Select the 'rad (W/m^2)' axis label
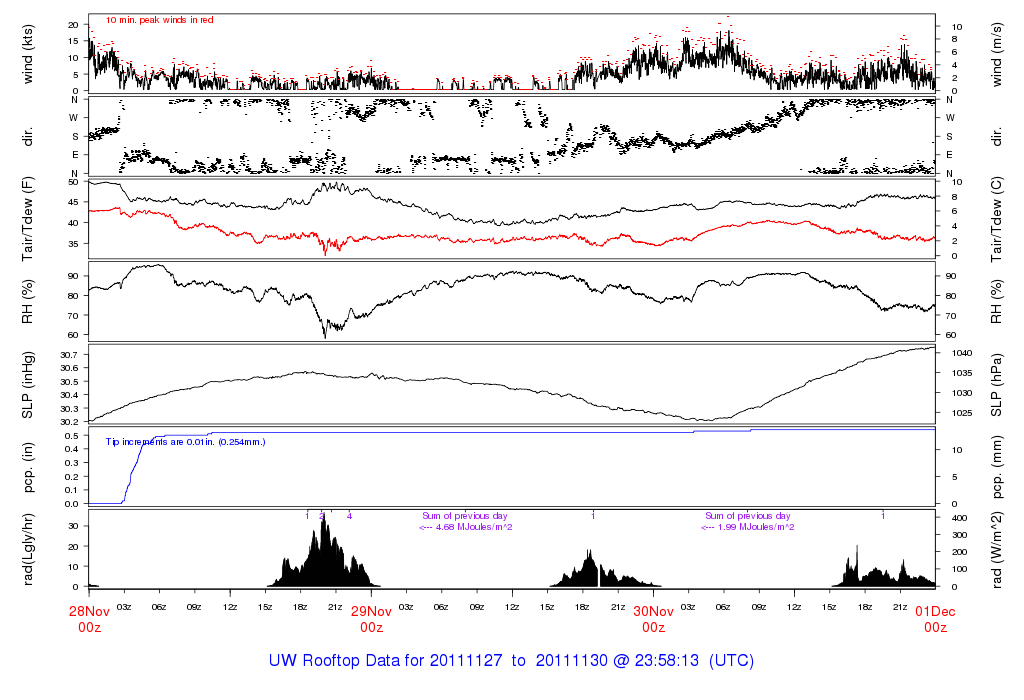This screenshot has width=1024, height=700. [997, 549]
